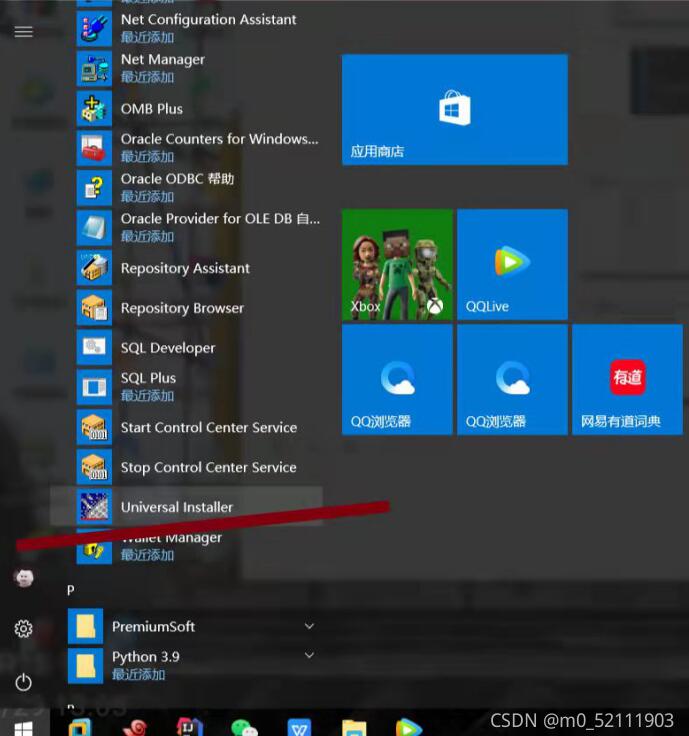
Task: Launch the QQLive tile
Action: 512,265
